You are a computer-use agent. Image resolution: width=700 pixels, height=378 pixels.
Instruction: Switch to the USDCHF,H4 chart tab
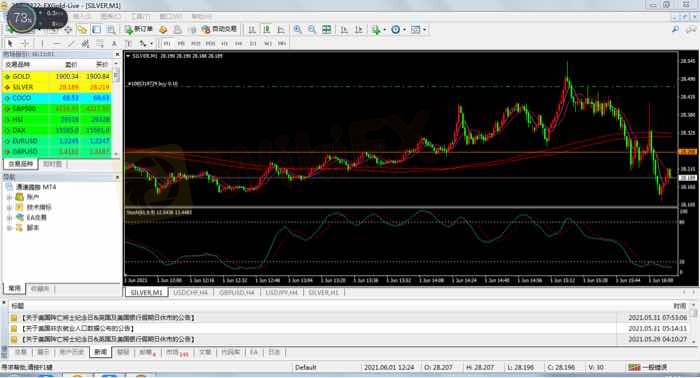190,292
